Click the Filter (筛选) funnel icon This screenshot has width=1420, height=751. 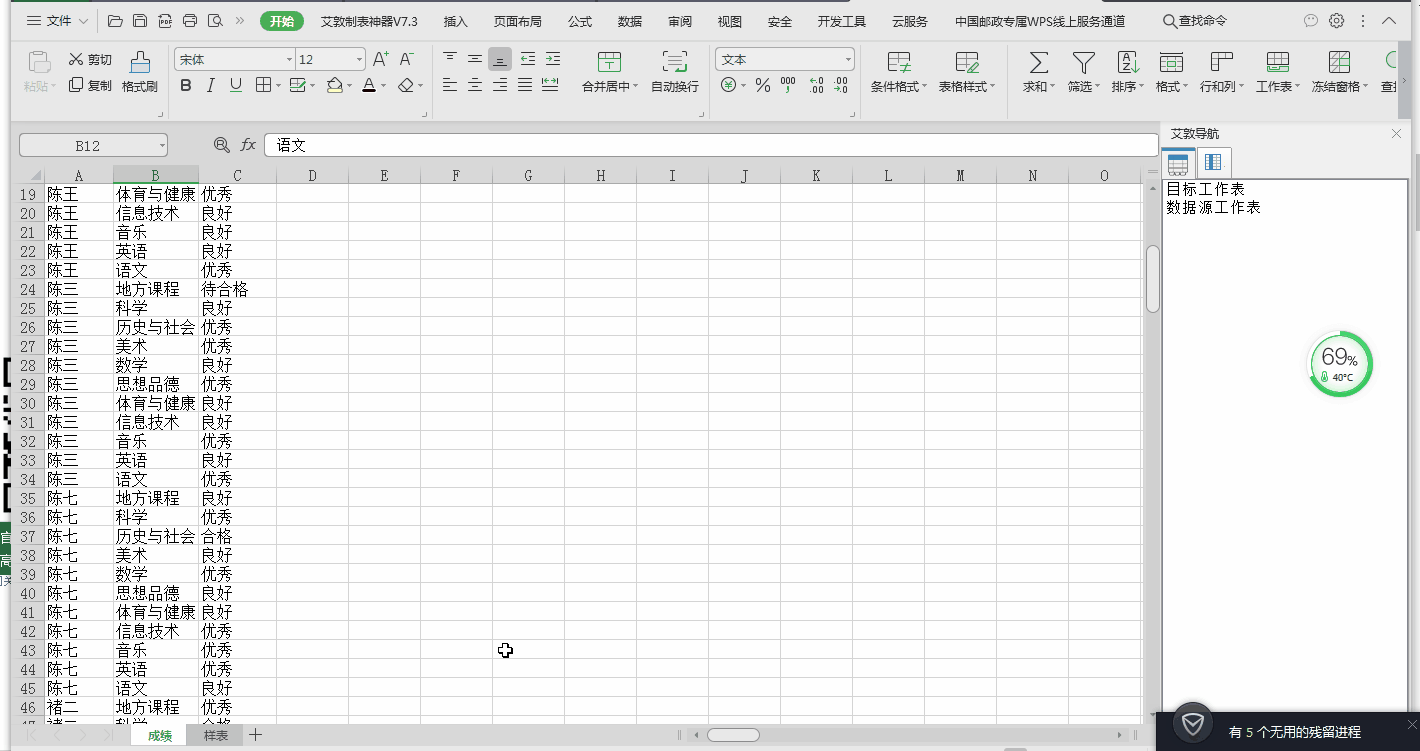coord(1083,63)
